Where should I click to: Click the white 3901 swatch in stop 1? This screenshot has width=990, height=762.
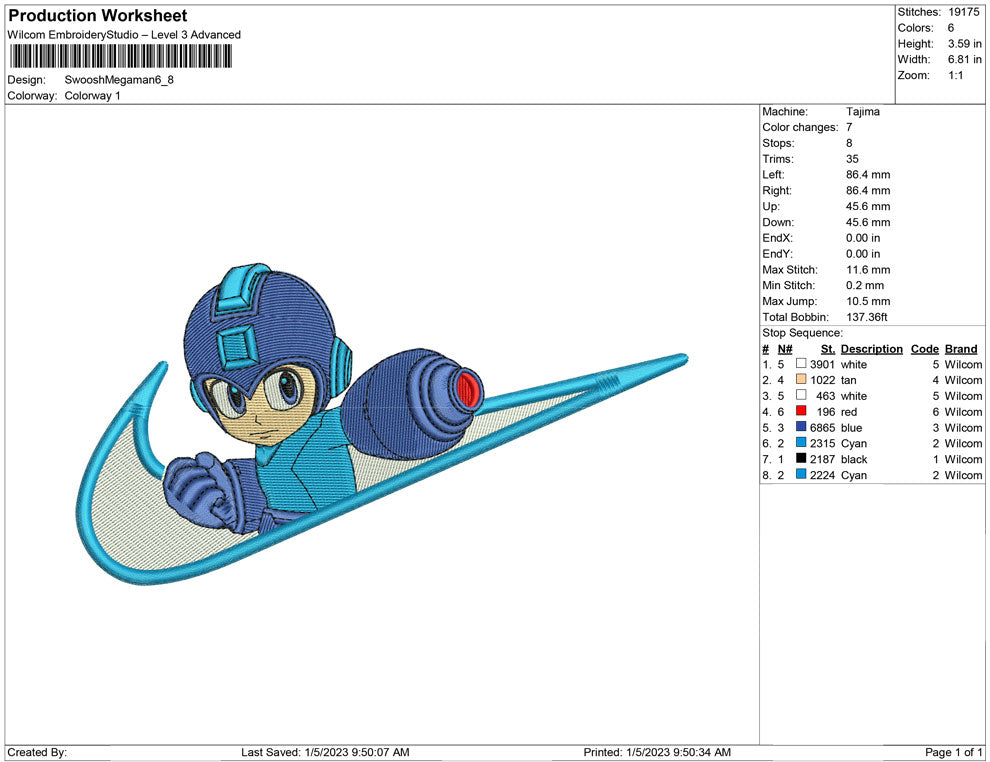coord(801,364)
